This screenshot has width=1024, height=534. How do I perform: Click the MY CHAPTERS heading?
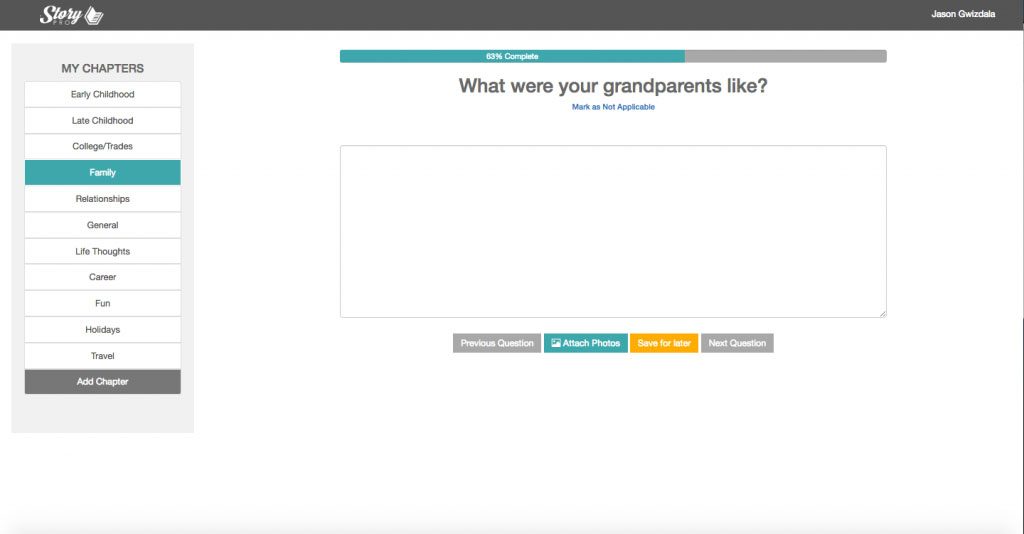click(103, 68)
